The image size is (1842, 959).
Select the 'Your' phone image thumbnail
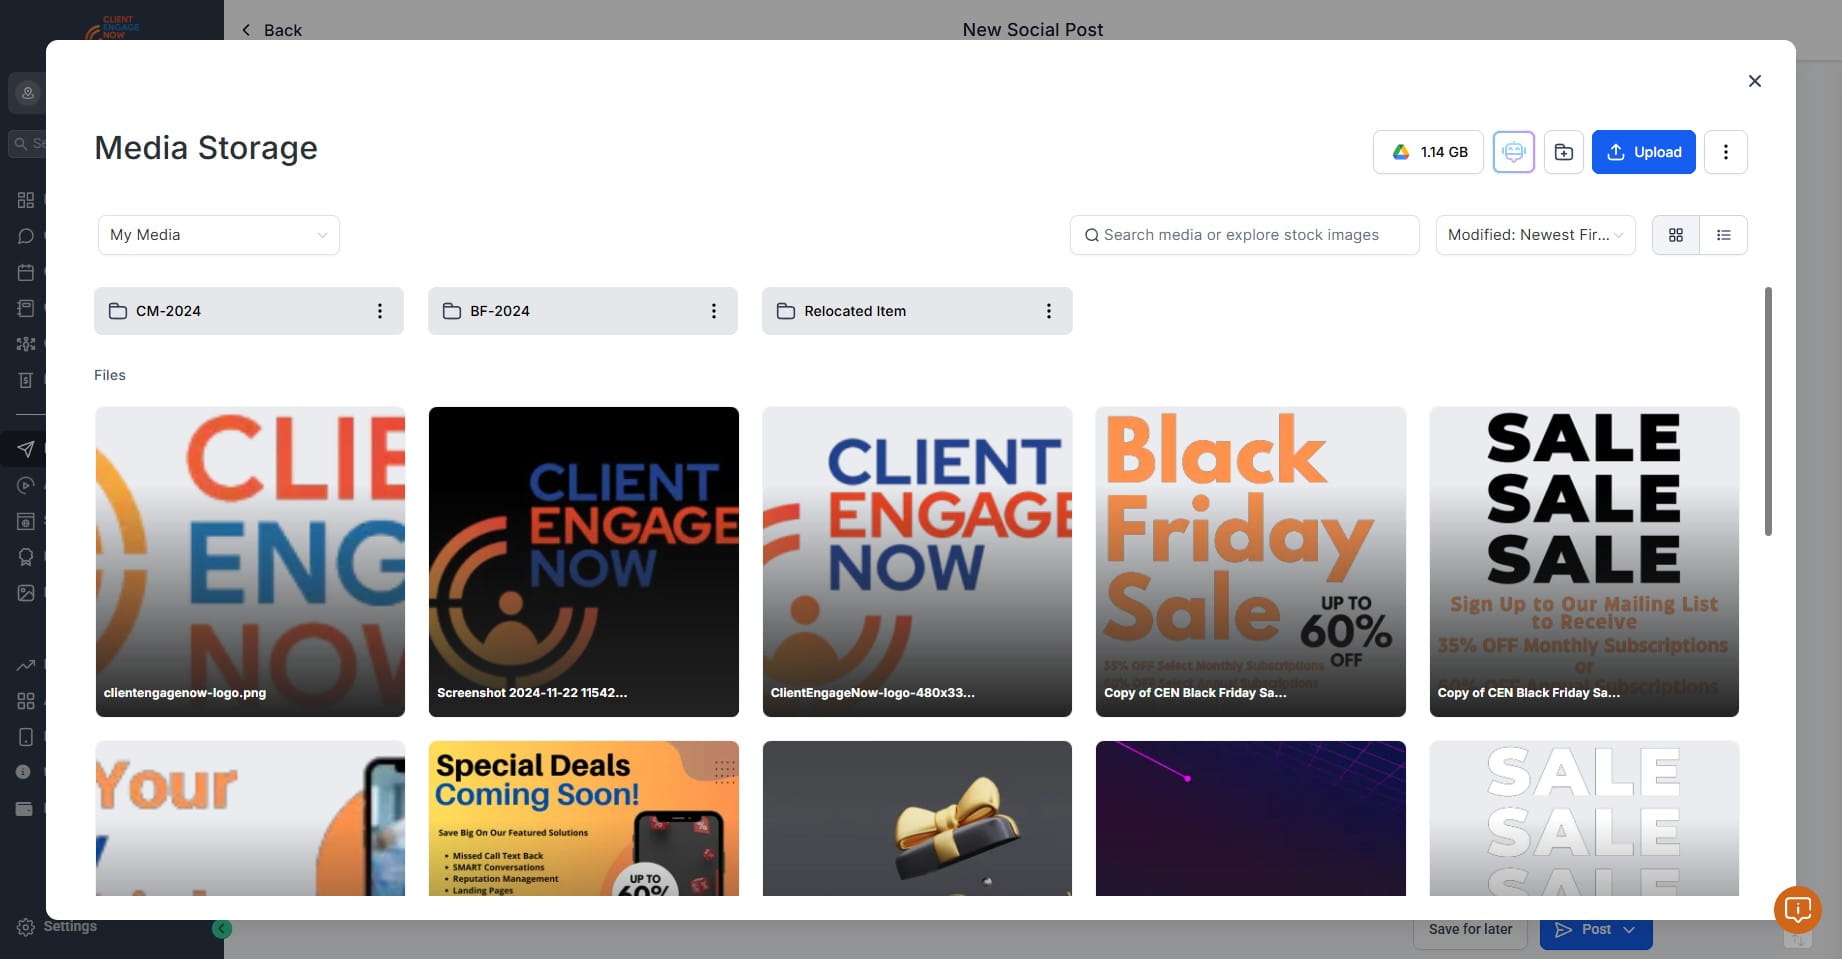[250, 818]
